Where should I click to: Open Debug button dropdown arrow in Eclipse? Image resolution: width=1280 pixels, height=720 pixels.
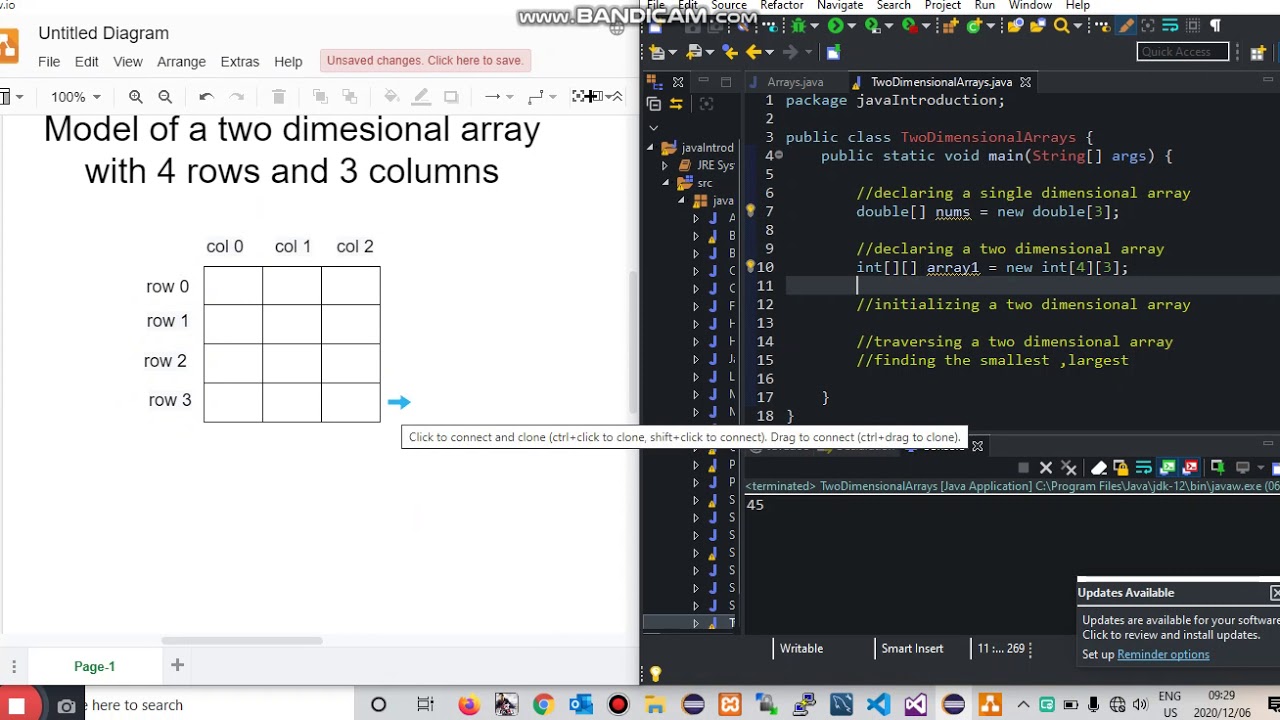point(814,26)
